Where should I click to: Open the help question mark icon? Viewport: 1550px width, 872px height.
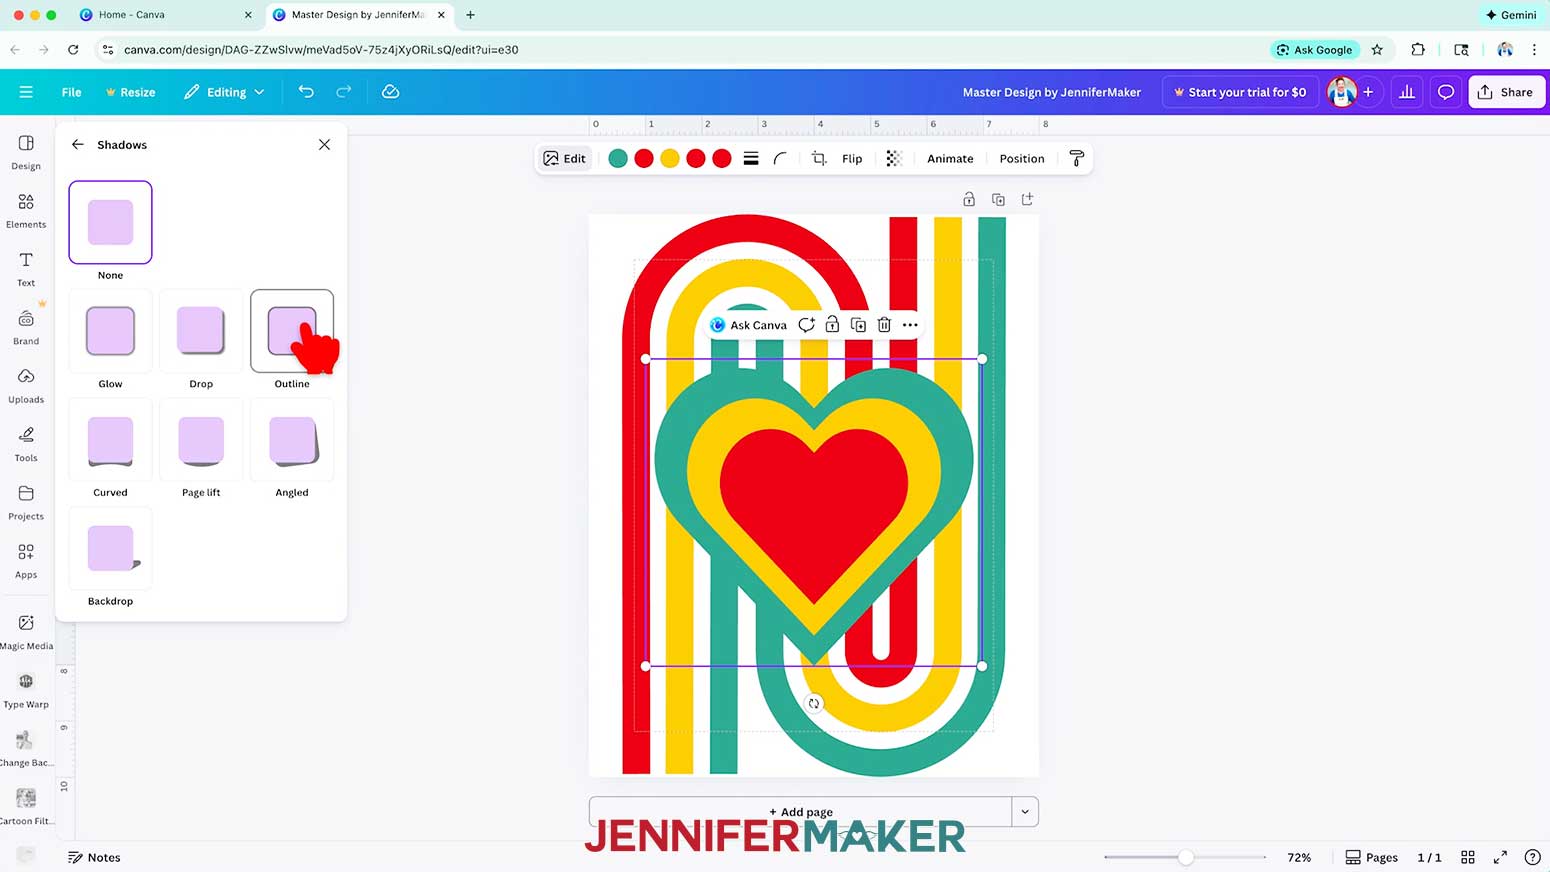[x=1532, y=857]
